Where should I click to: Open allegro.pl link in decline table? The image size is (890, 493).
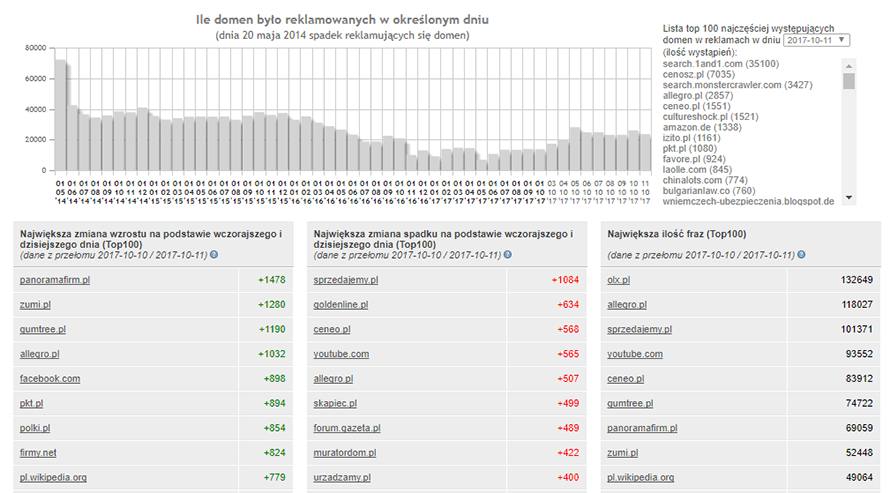333,378
